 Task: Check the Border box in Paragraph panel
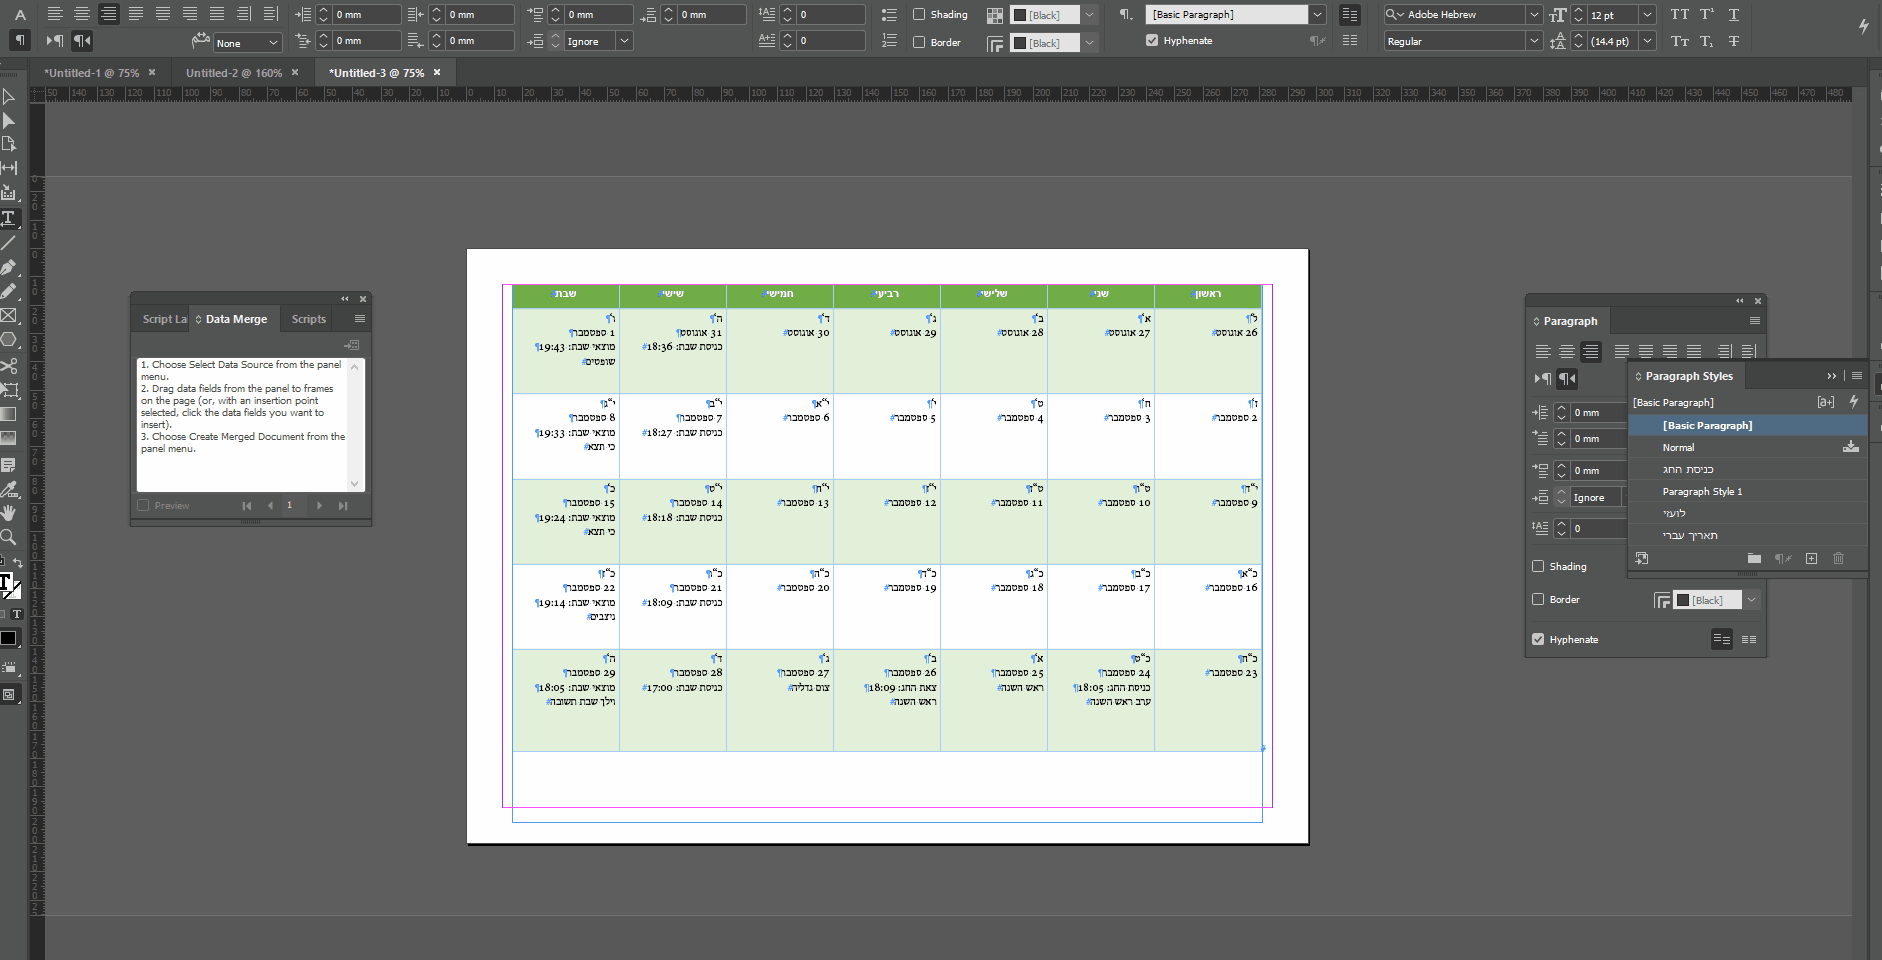[1538, 599]
